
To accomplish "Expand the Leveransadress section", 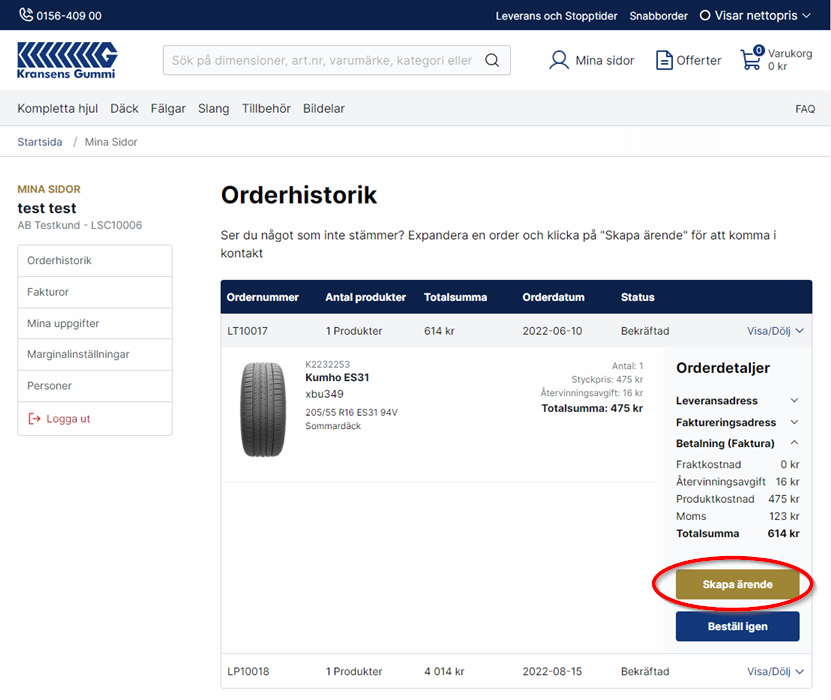I will (737, 401).
